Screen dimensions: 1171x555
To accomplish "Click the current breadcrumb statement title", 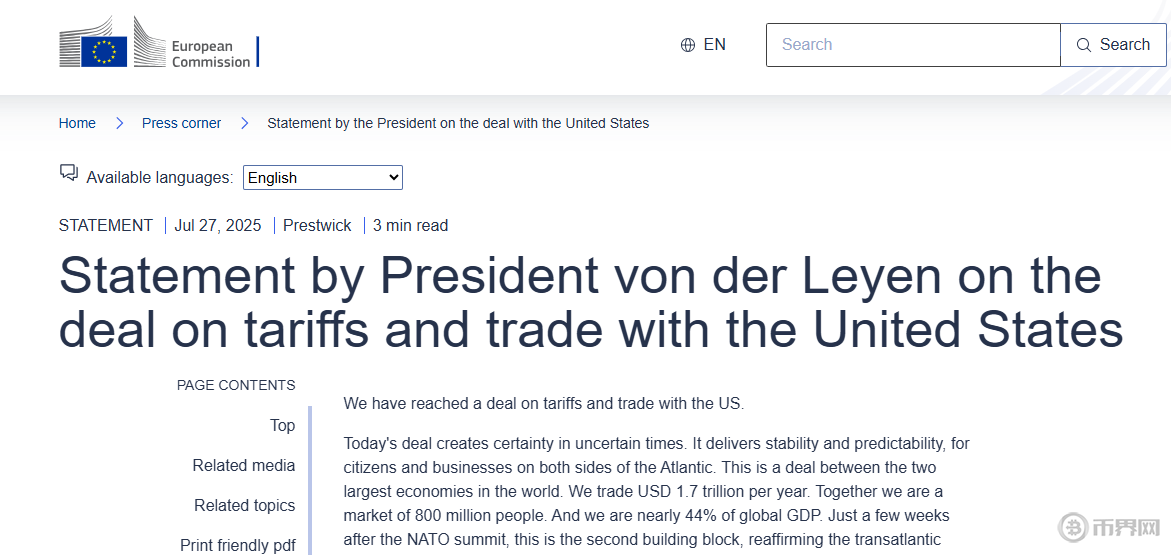I will coord(458,123).
